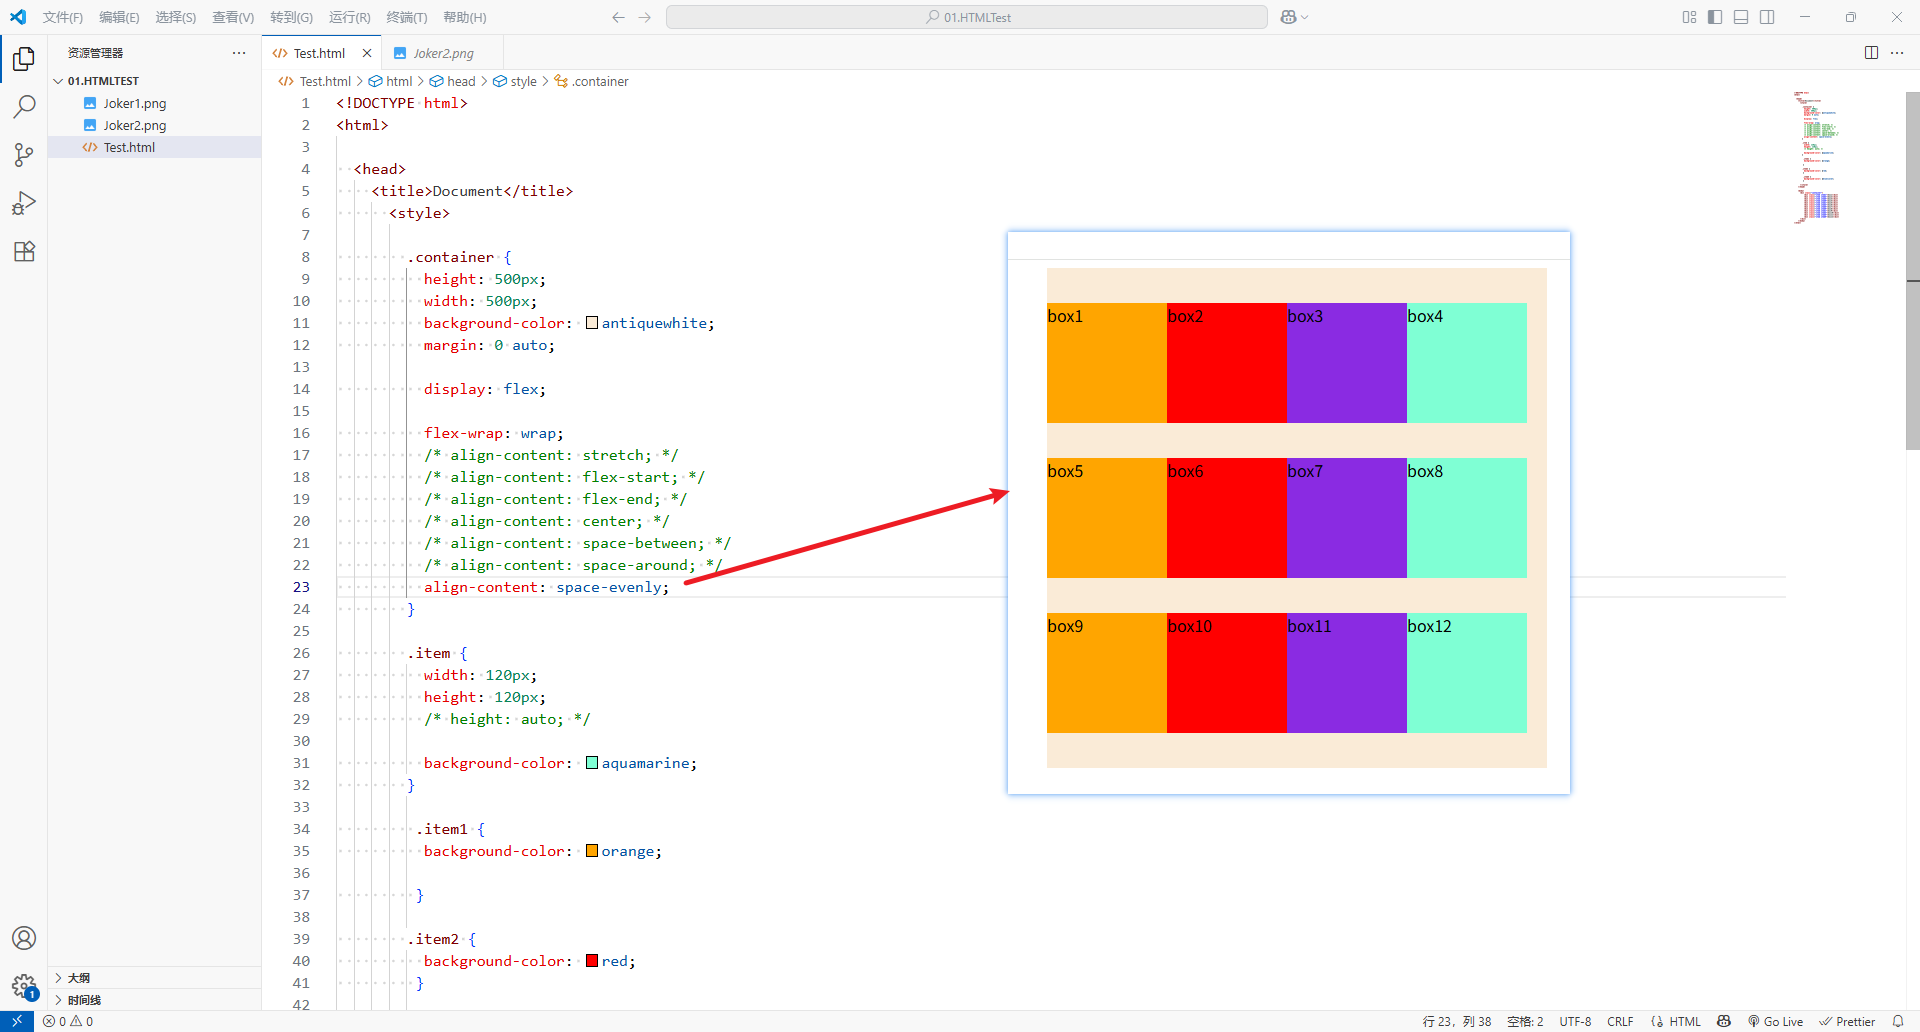Click the vertical editor scrollbar

tap(1912, 270)
